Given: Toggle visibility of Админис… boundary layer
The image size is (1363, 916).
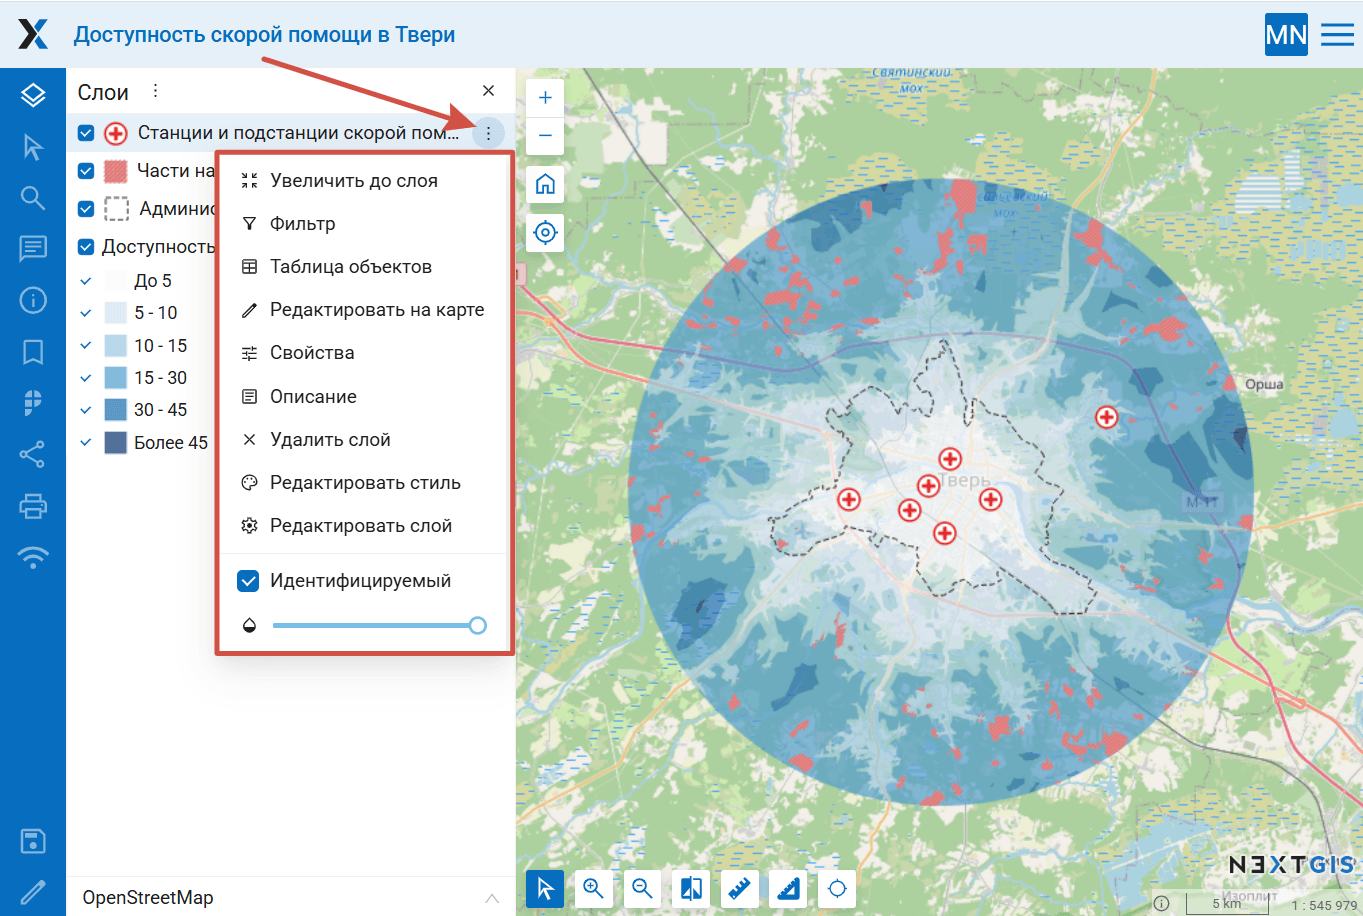Looking at the screenshot, I should pyautogui.click(x=86, y=209).
